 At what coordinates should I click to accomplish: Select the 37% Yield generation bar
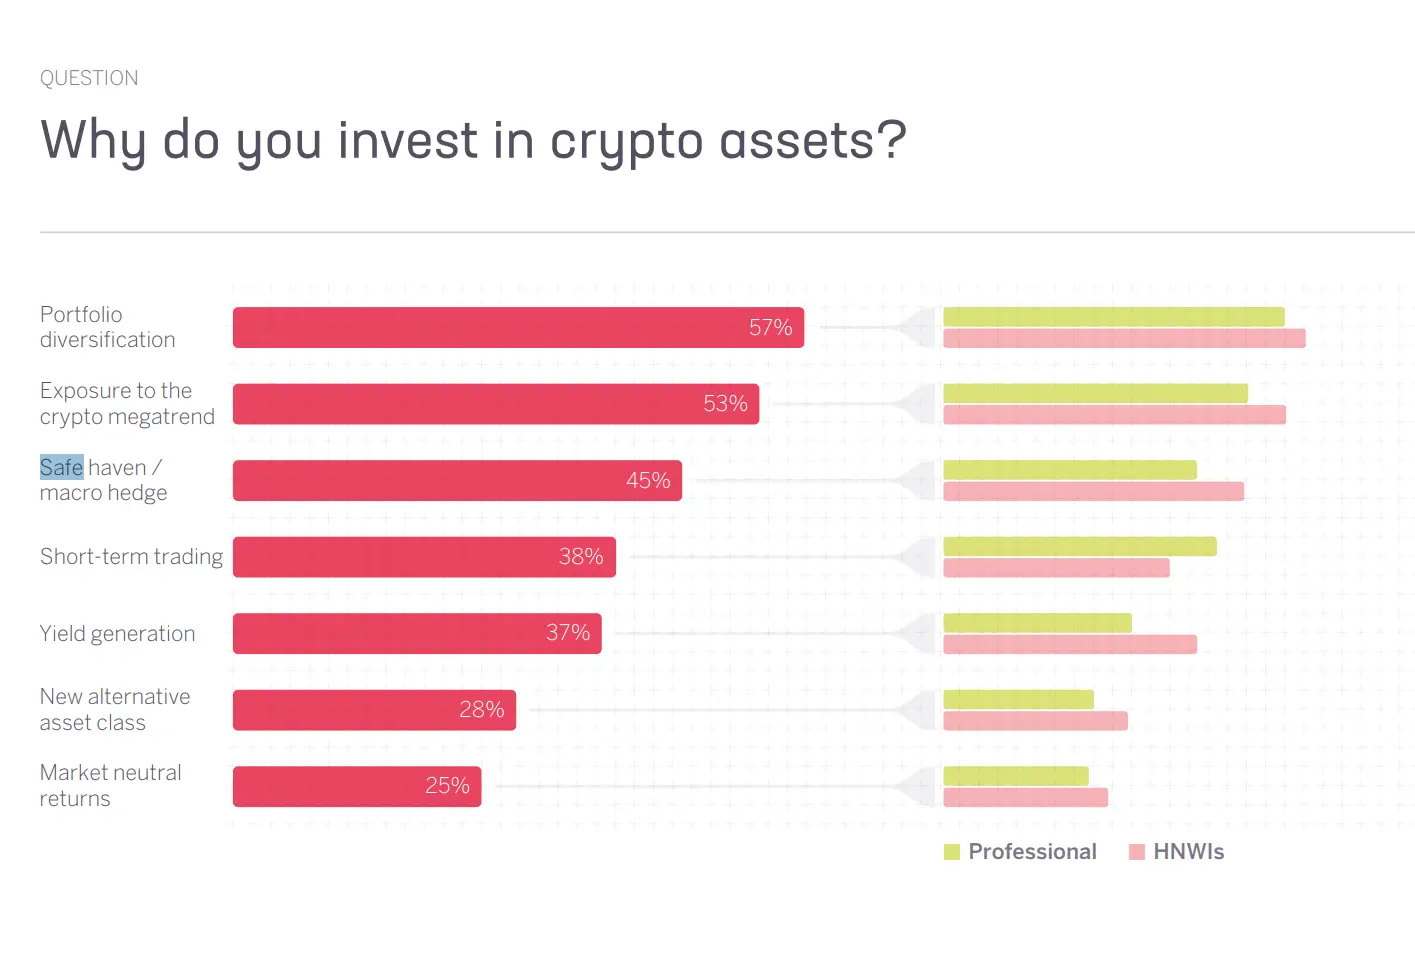coord(417,634)
